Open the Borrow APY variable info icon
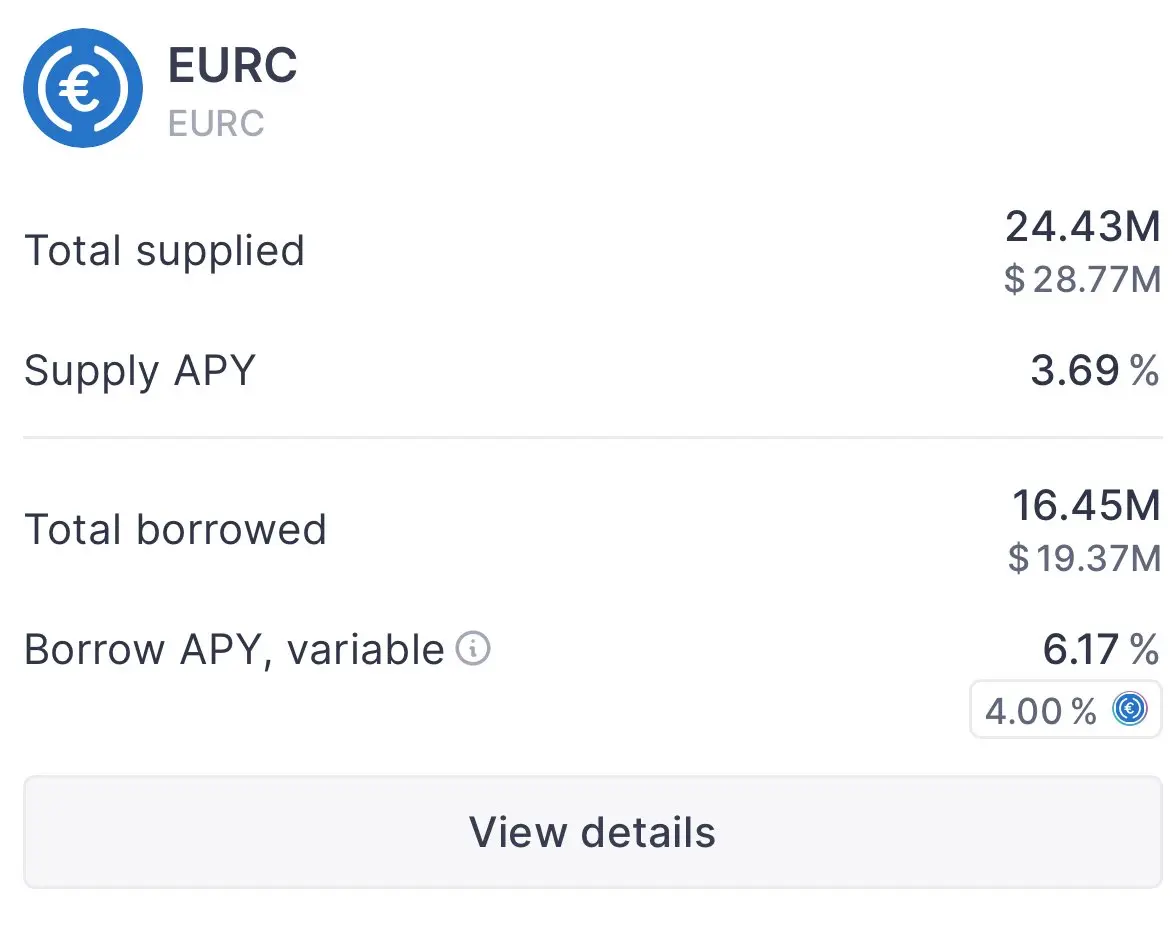 pyautogui.click(x=473, y=648)
